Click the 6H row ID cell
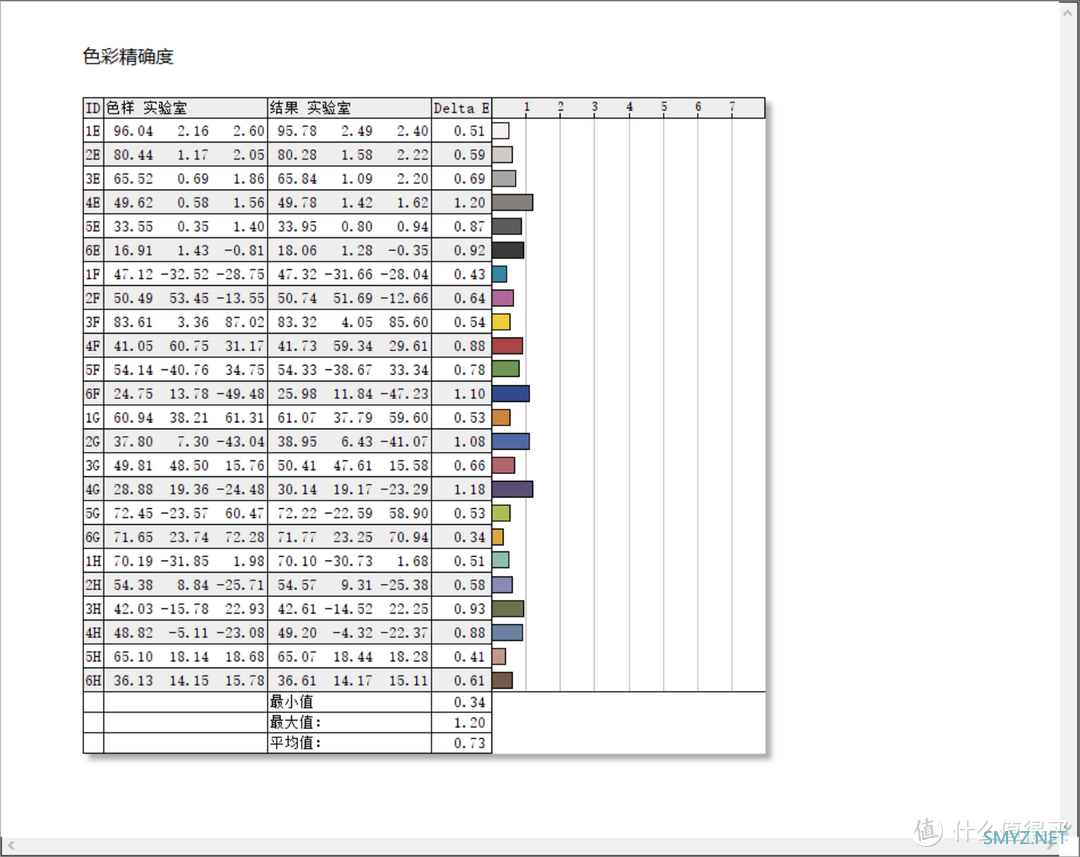 tap(93, 680)
